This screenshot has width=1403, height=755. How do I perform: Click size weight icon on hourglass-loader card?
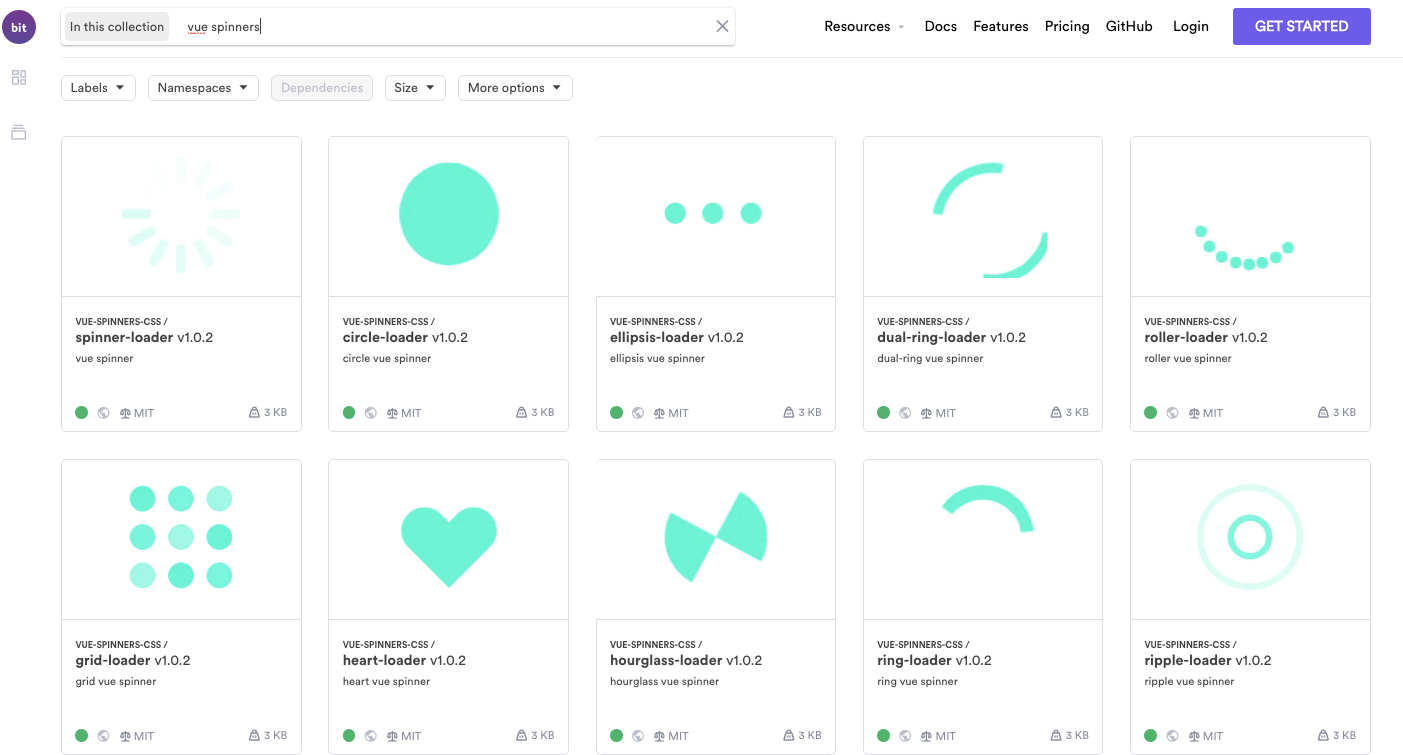(x=789, y=735)
